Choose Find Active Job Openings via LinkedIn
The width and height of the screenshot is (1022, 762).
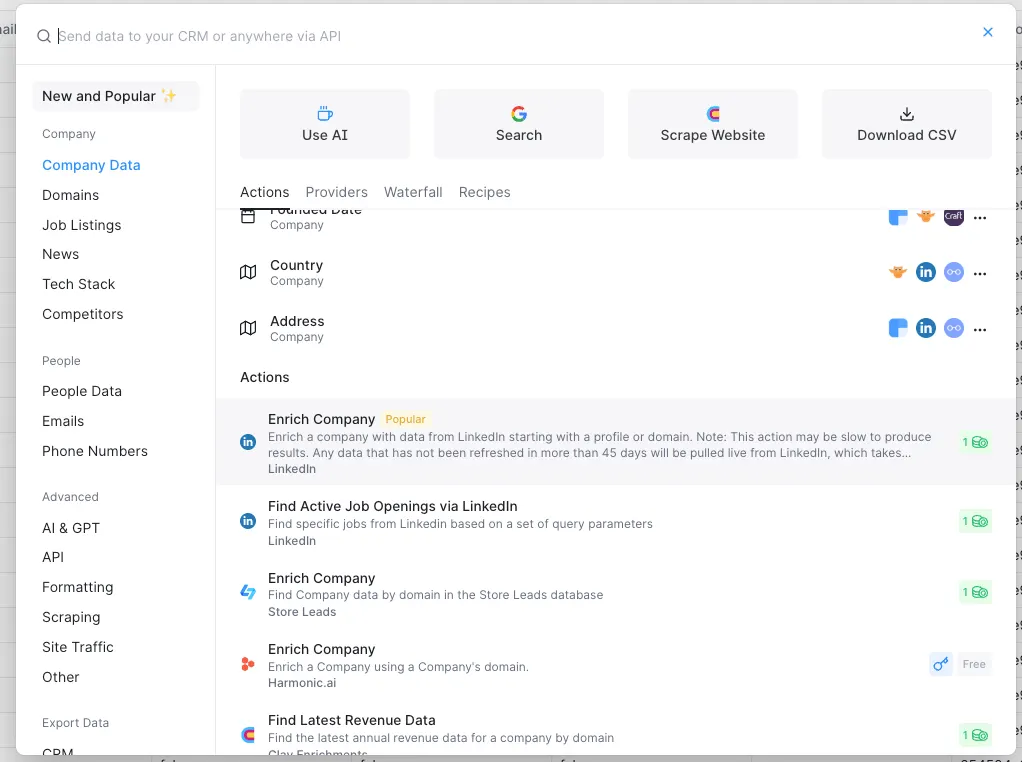coord(615,521)
